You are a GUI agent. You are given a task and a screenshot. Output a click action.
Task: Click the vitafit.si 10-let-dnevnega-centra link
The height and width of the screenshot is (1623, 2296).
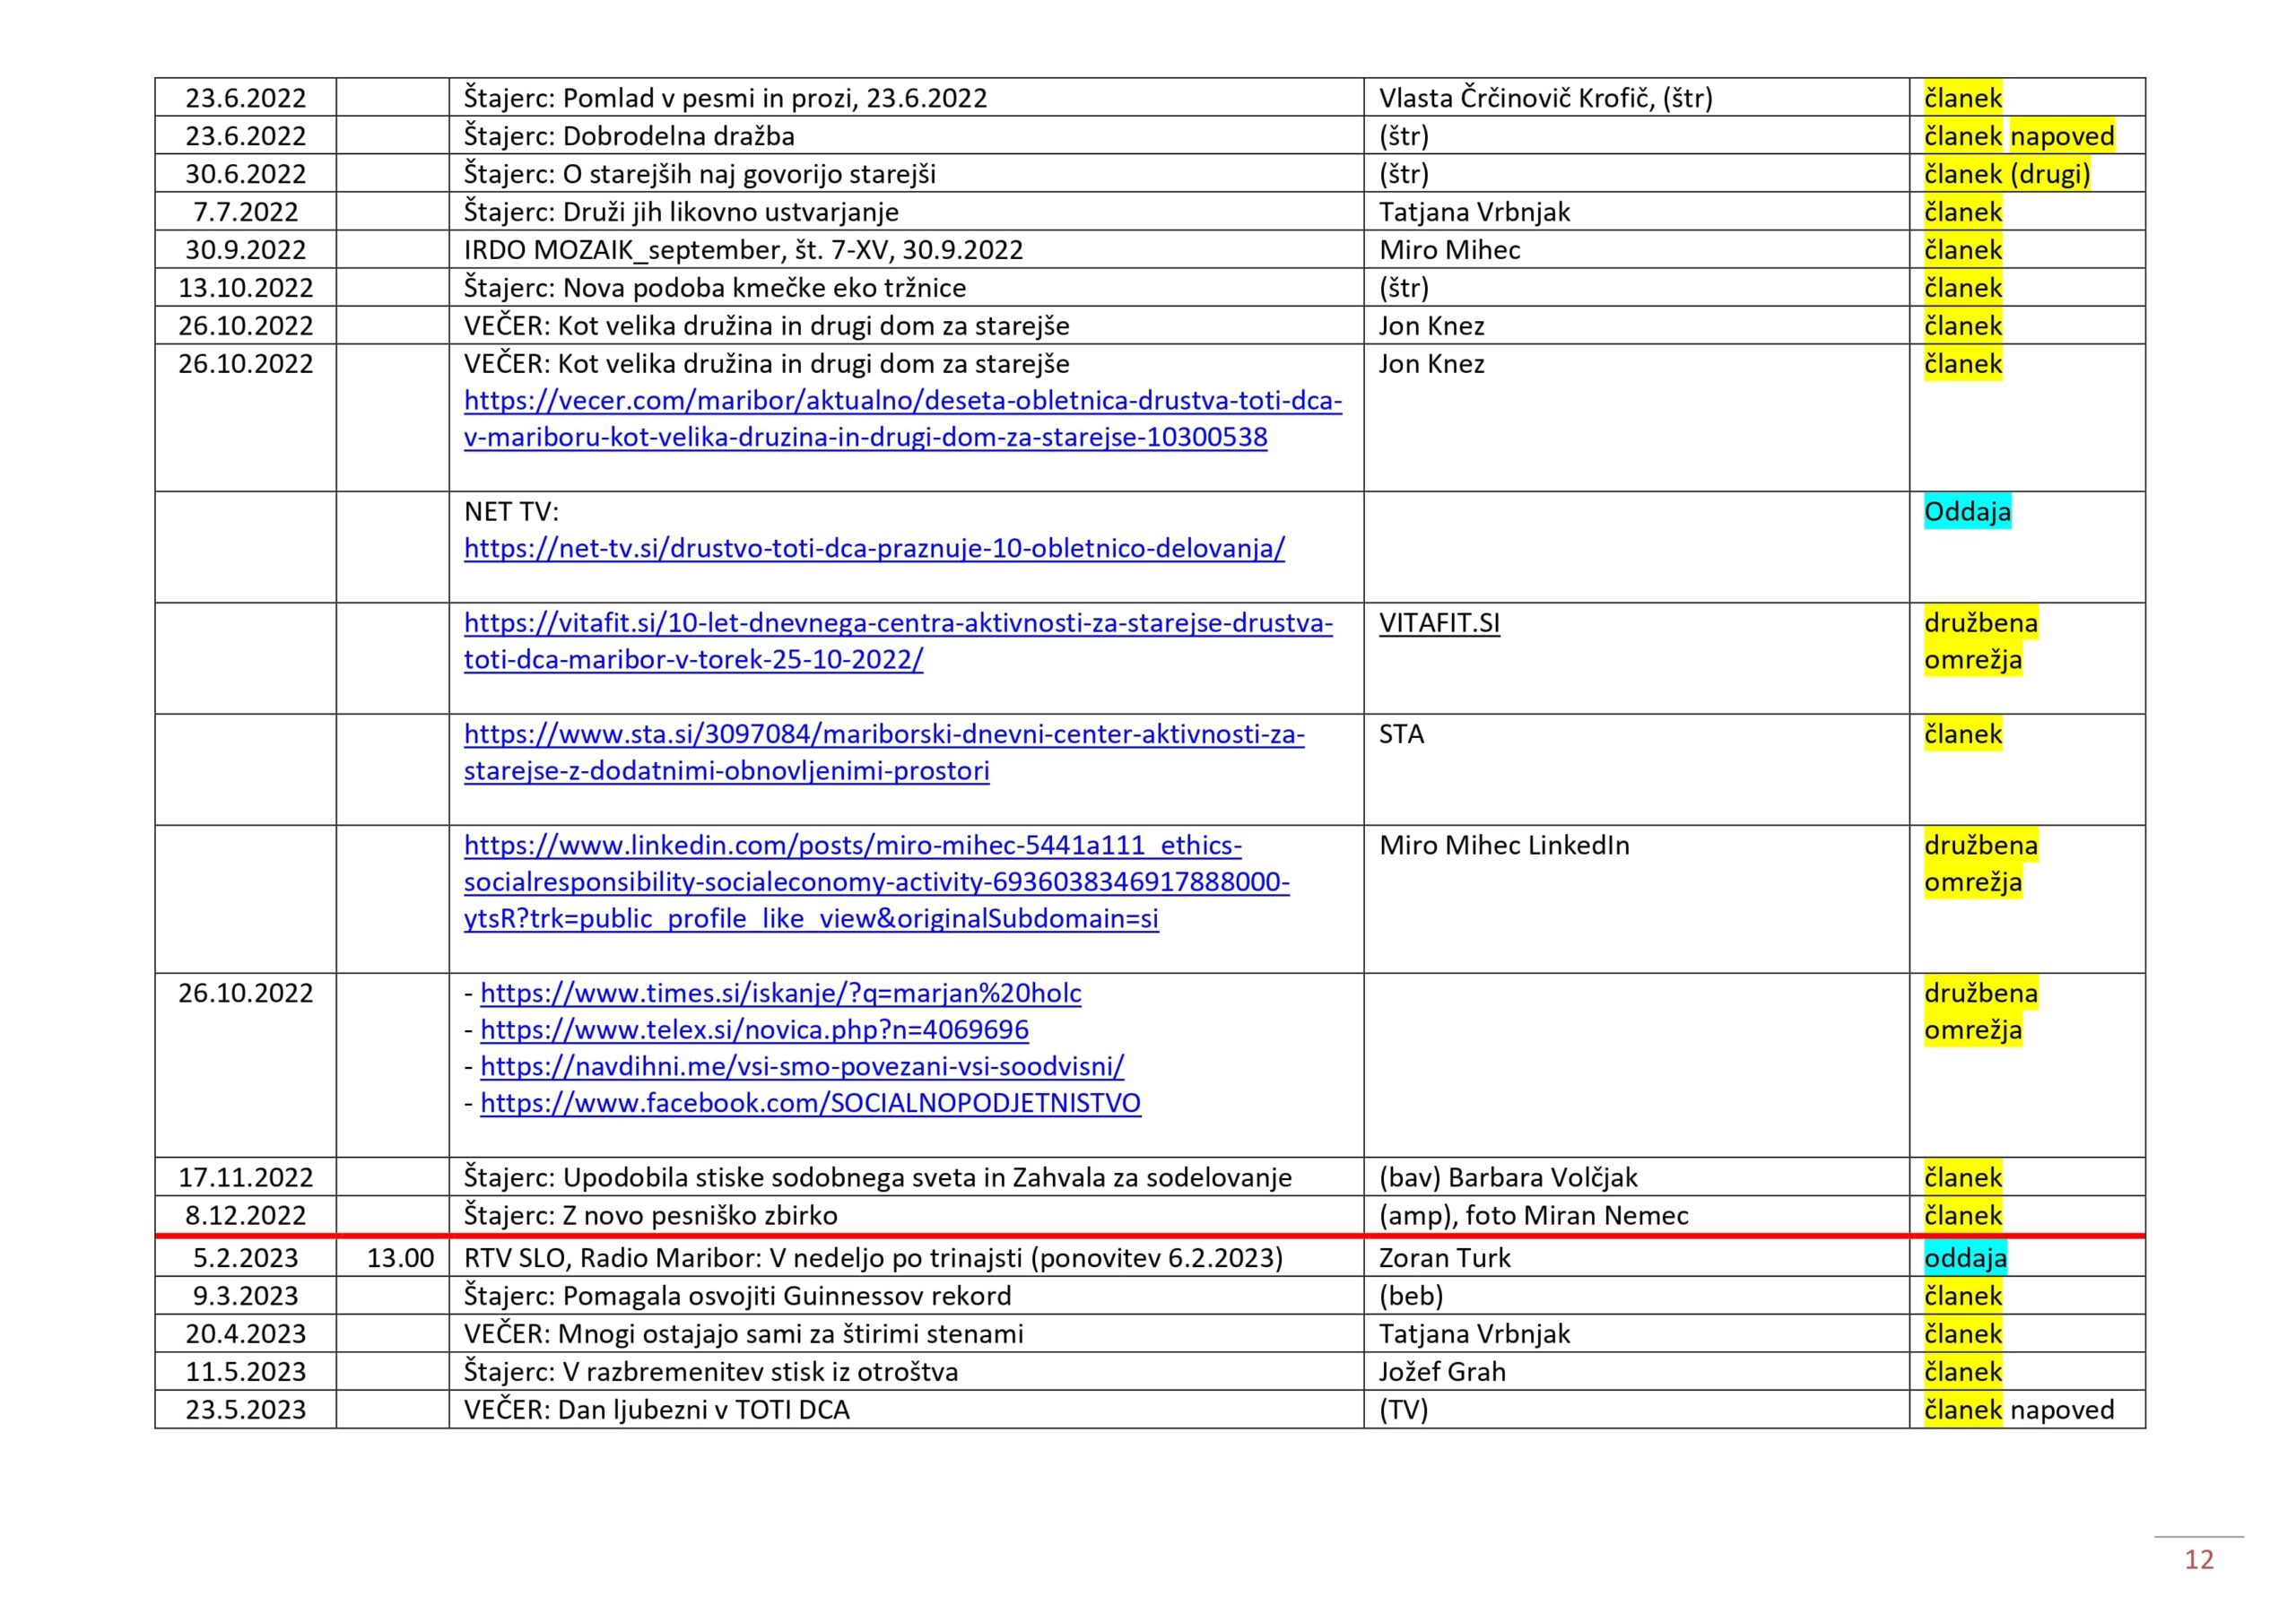coord(897,624)
